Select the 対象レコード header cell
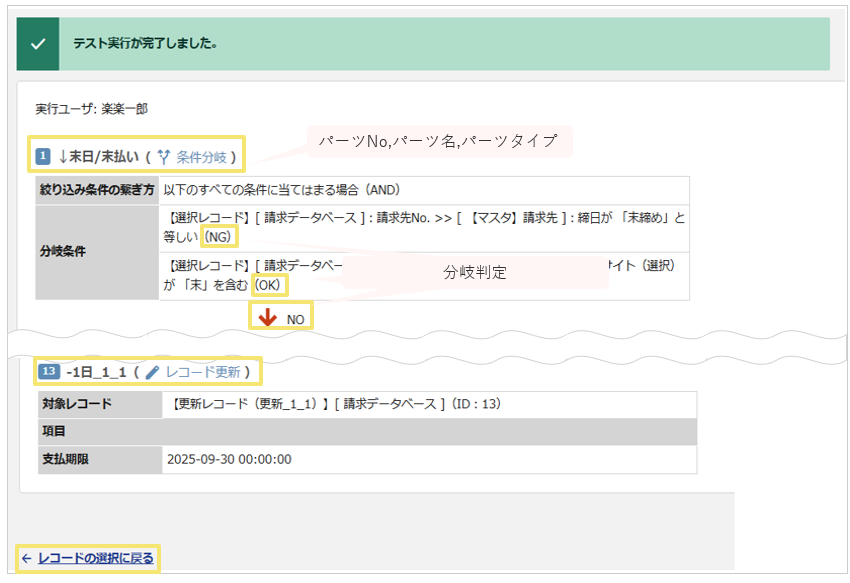 pyautogui.click(x=100, y=404)
